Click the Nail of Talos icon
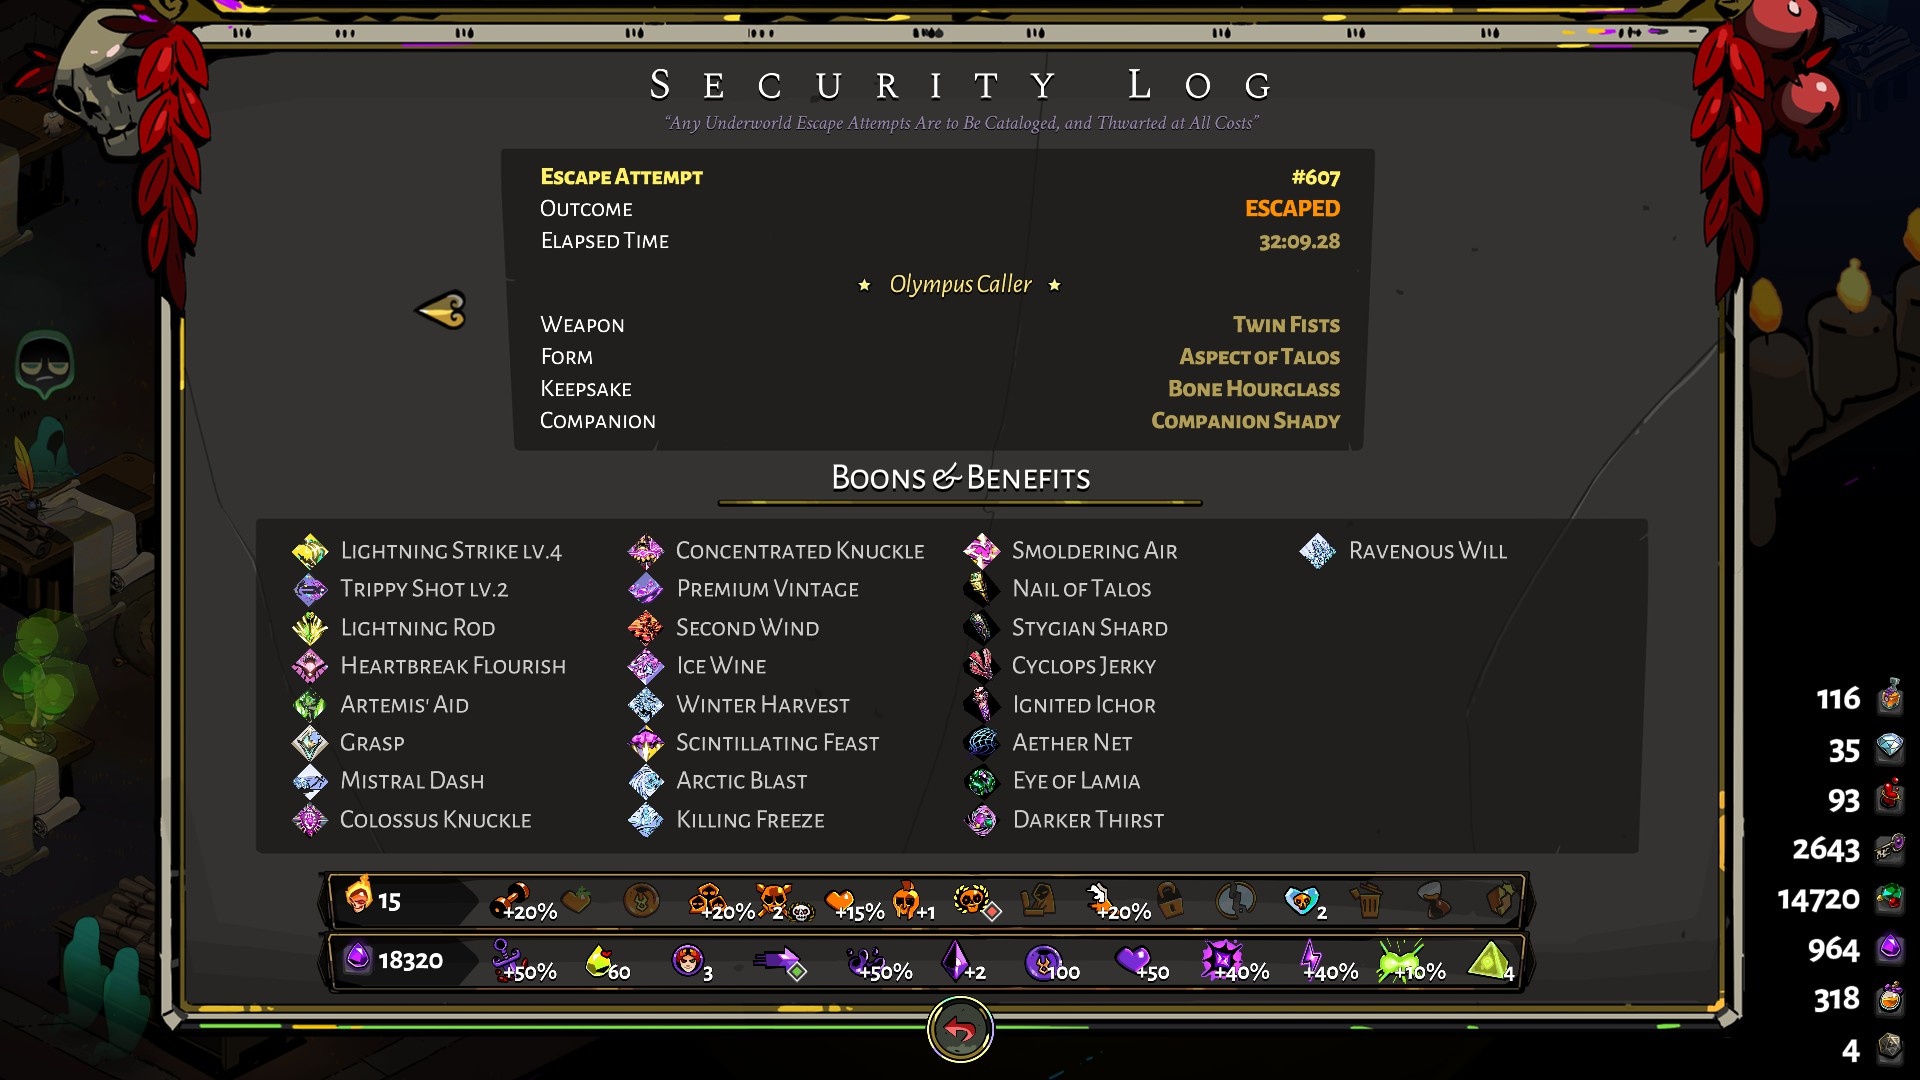Image resolution: width=1920 pixels, height=1080 pixels. (981, 588)
